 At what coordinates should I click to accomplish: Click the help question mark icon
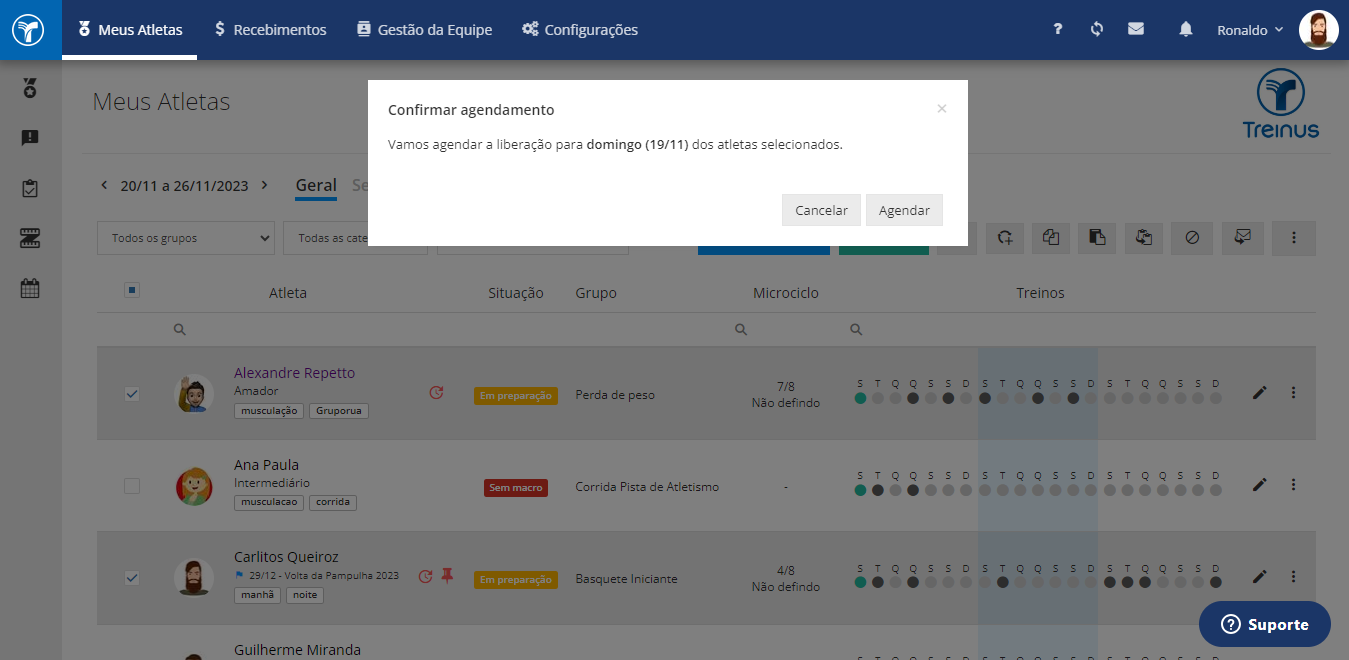1057,30
